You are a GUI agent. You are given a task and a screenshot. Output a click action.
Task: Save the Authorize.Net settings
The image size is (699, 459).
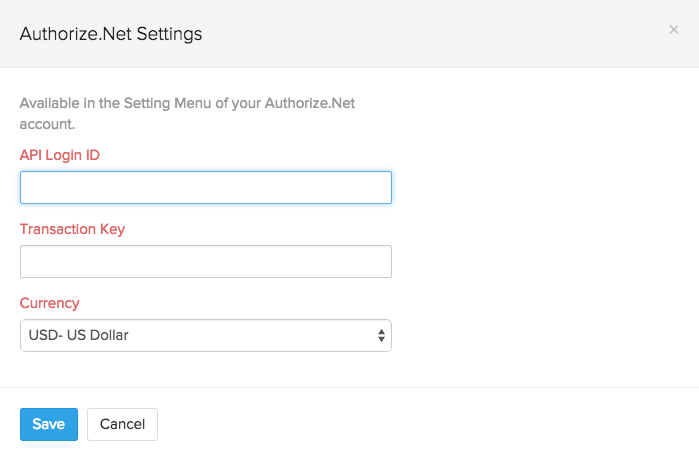tap(48, 424)
